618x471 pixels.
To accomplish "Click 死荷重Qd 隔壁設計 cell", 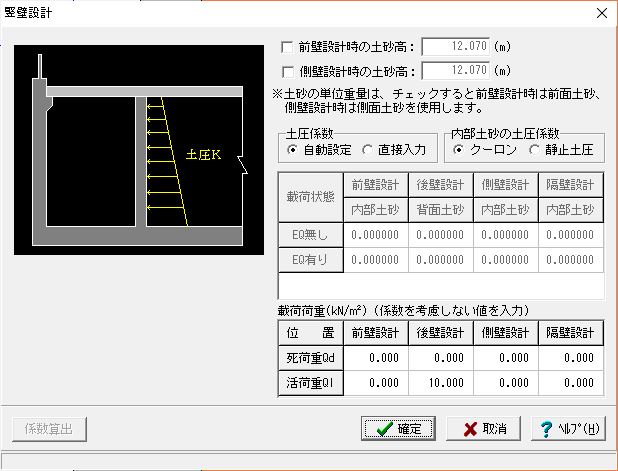I will pos(571,358).
